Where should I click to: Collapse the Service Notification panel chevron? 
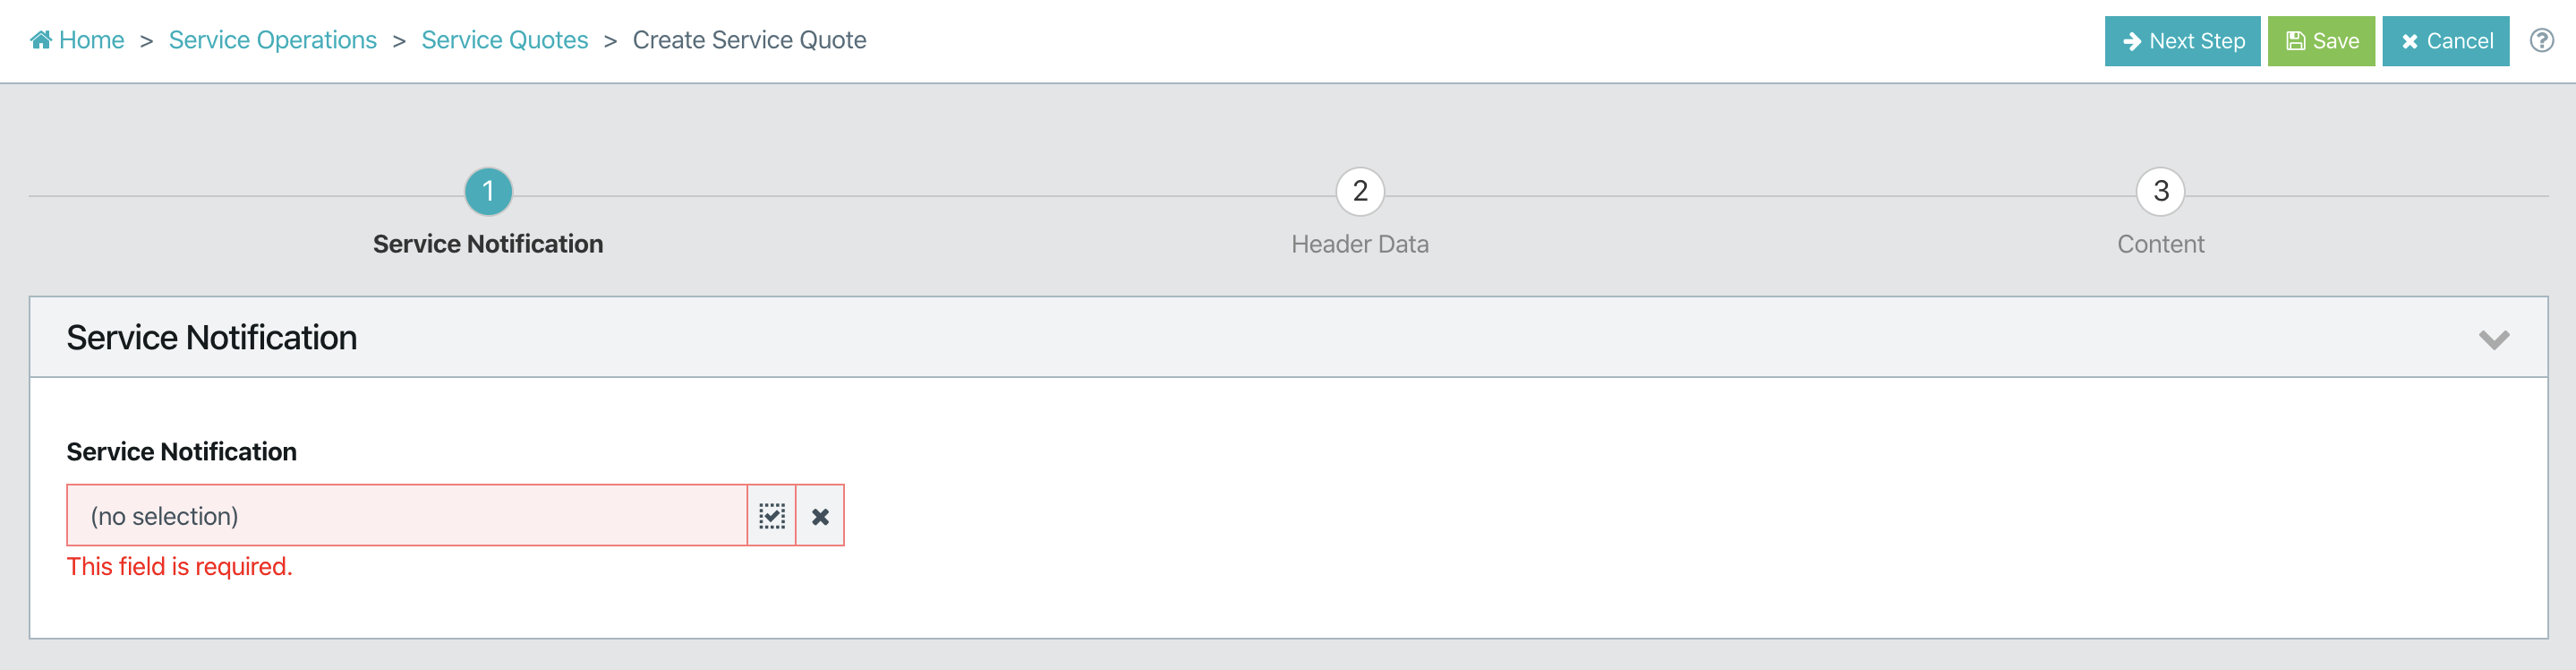[2494, 339]
